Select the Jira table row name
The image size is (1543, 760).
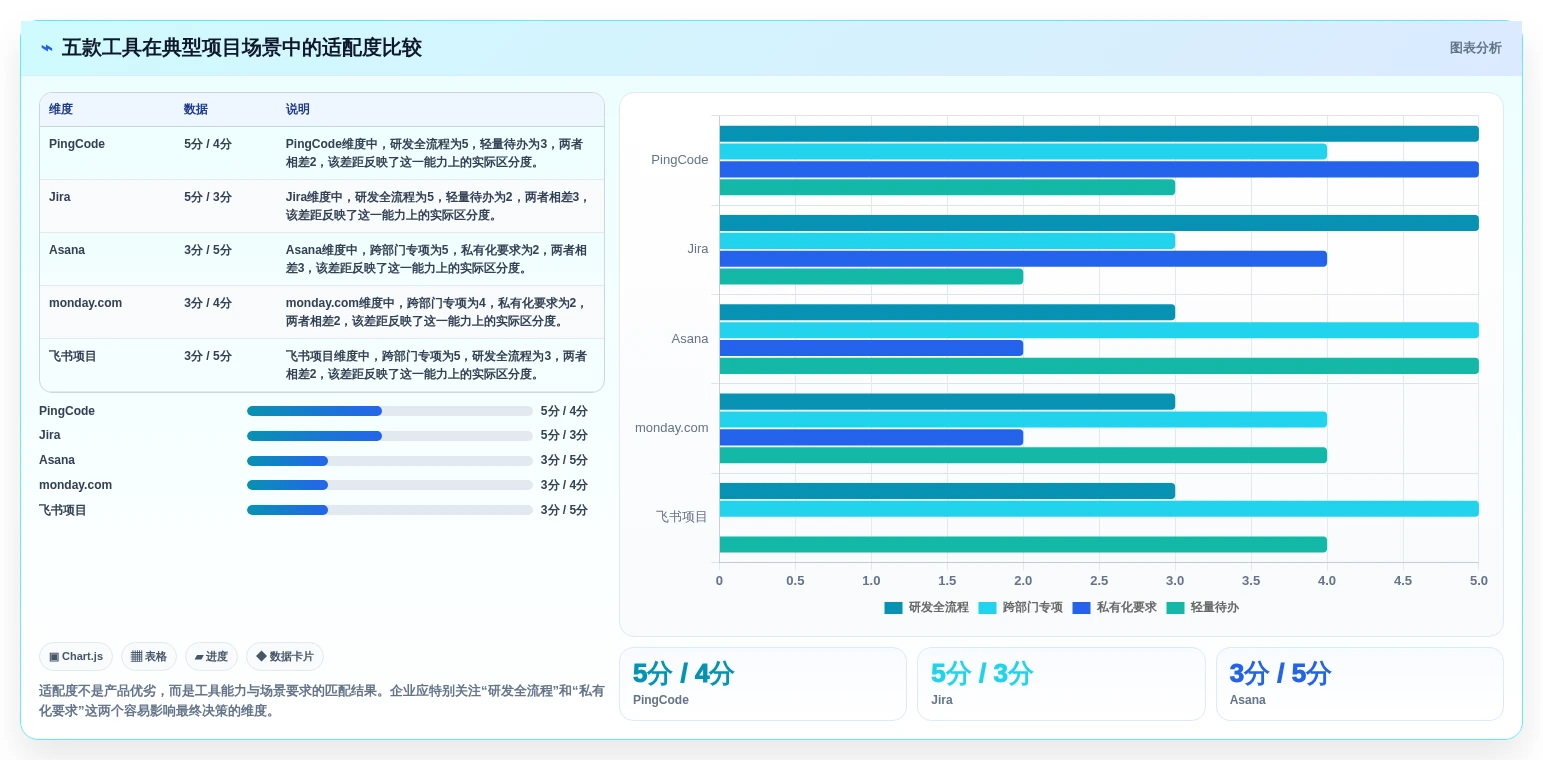60,197
